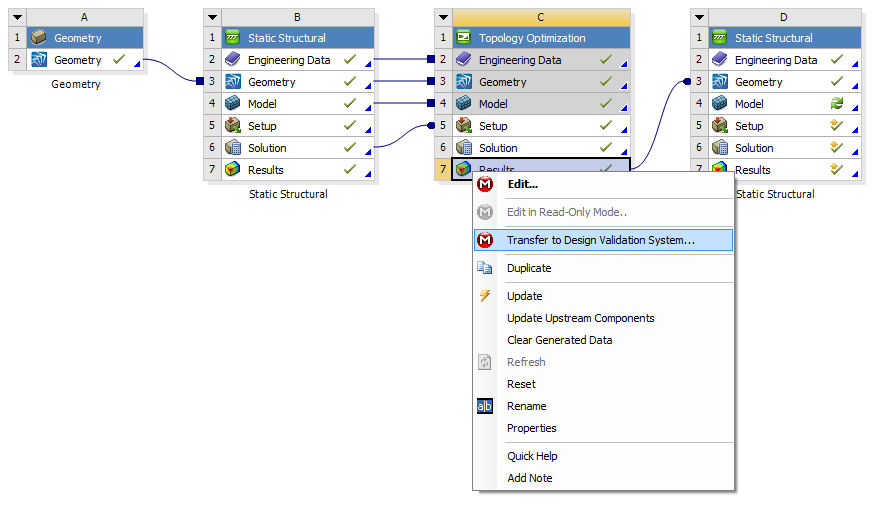Click Solution icon in system B

point(233,148)
